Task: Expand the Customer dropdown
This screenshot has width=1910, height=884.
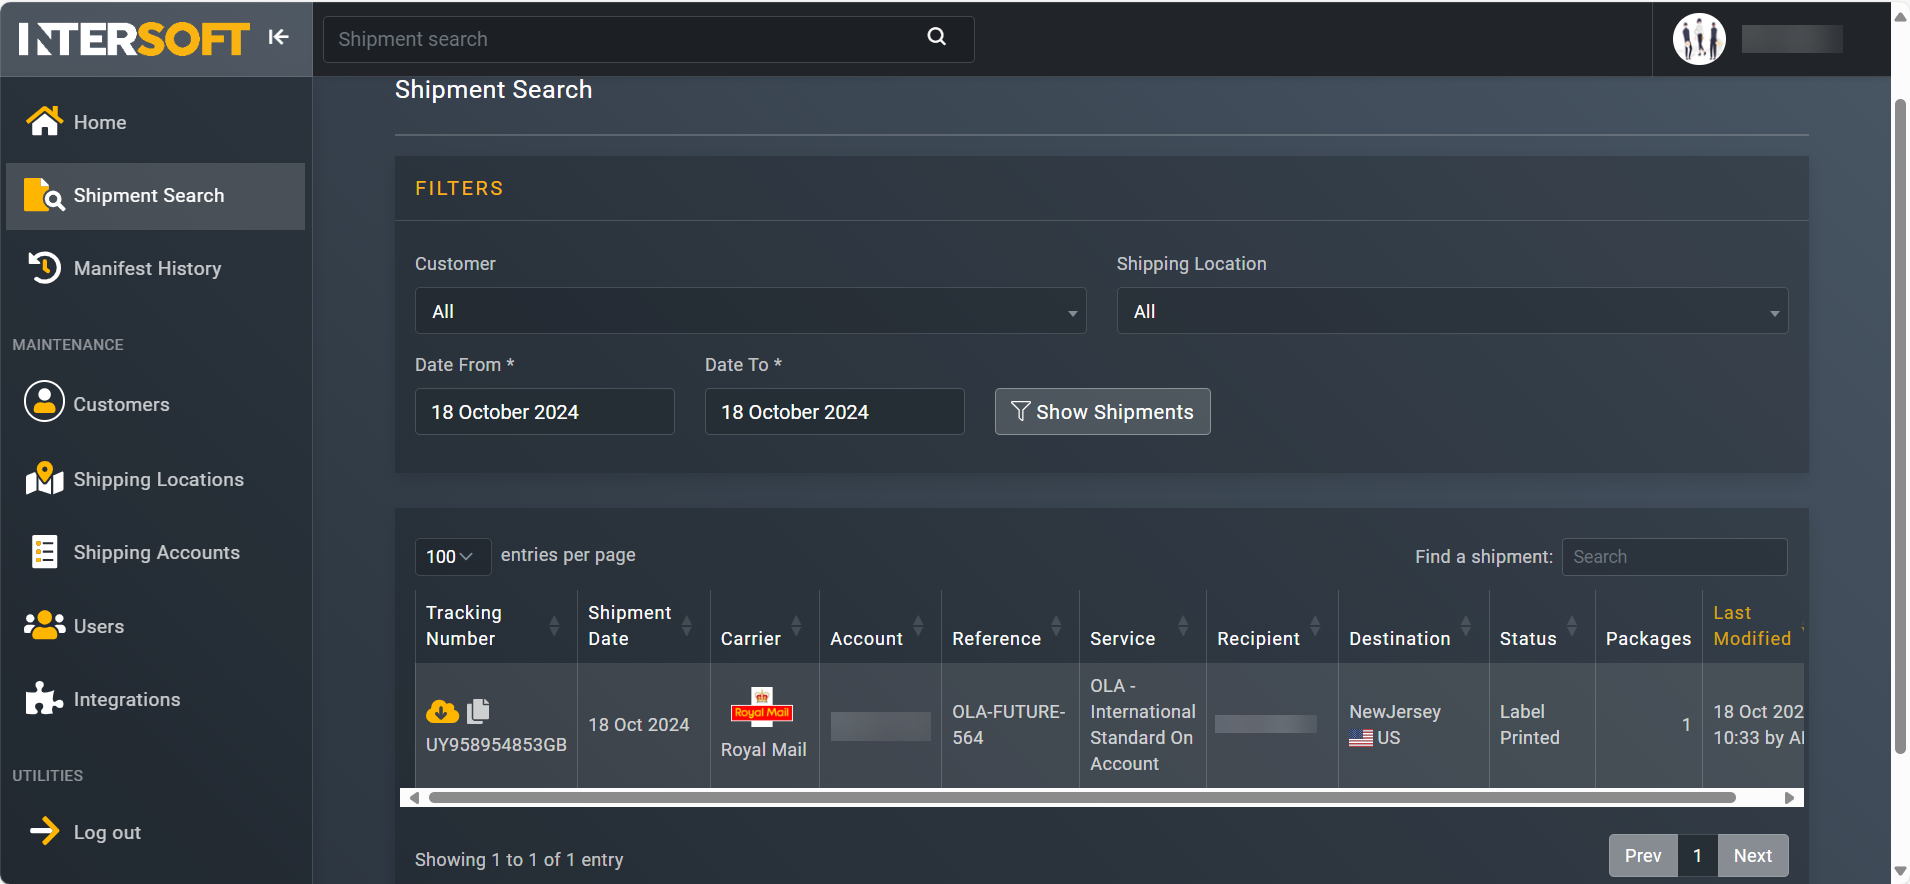Action: coord(750,311)
